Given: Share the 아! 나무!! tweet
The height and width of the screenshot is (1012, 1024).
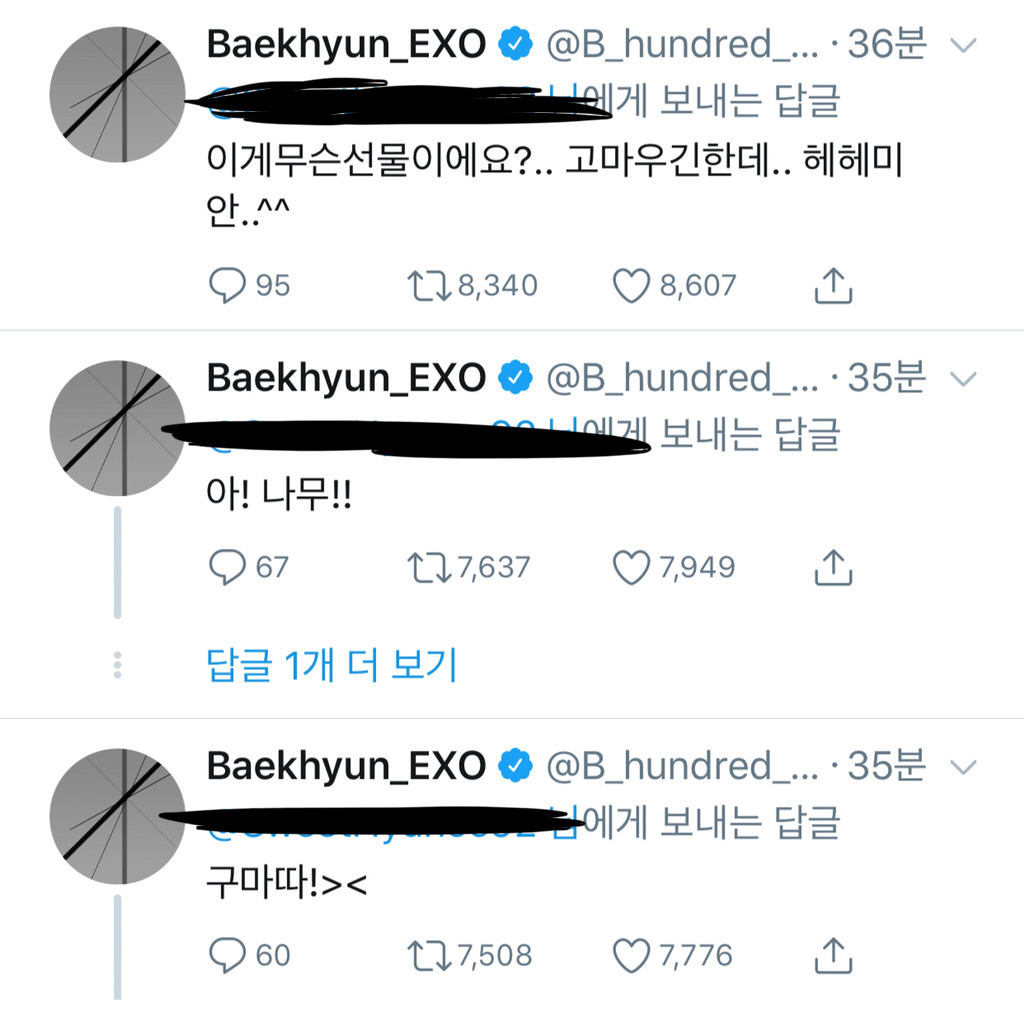Looking at the screenshot, I should pos(833,568).
